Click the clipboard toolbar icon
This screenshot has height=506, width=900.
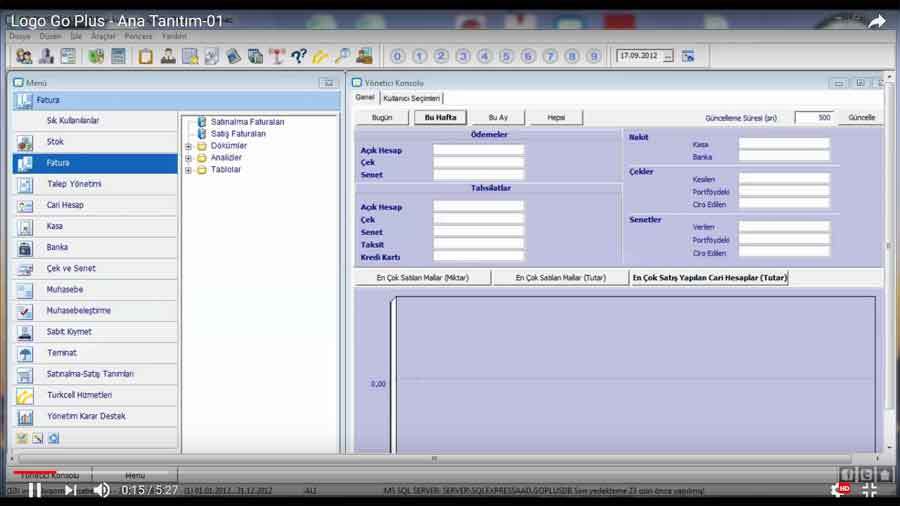tap(146, 56)
